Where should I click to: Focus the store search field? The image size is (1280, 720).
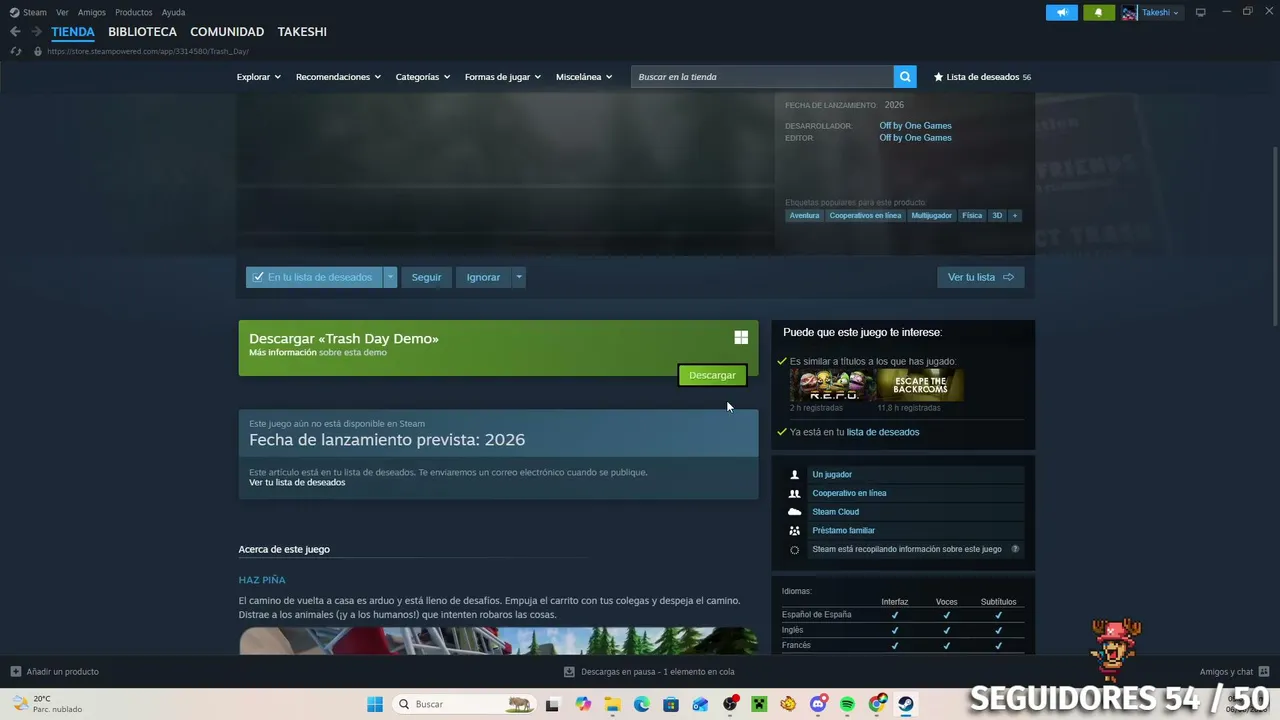(x=762, y=77)
